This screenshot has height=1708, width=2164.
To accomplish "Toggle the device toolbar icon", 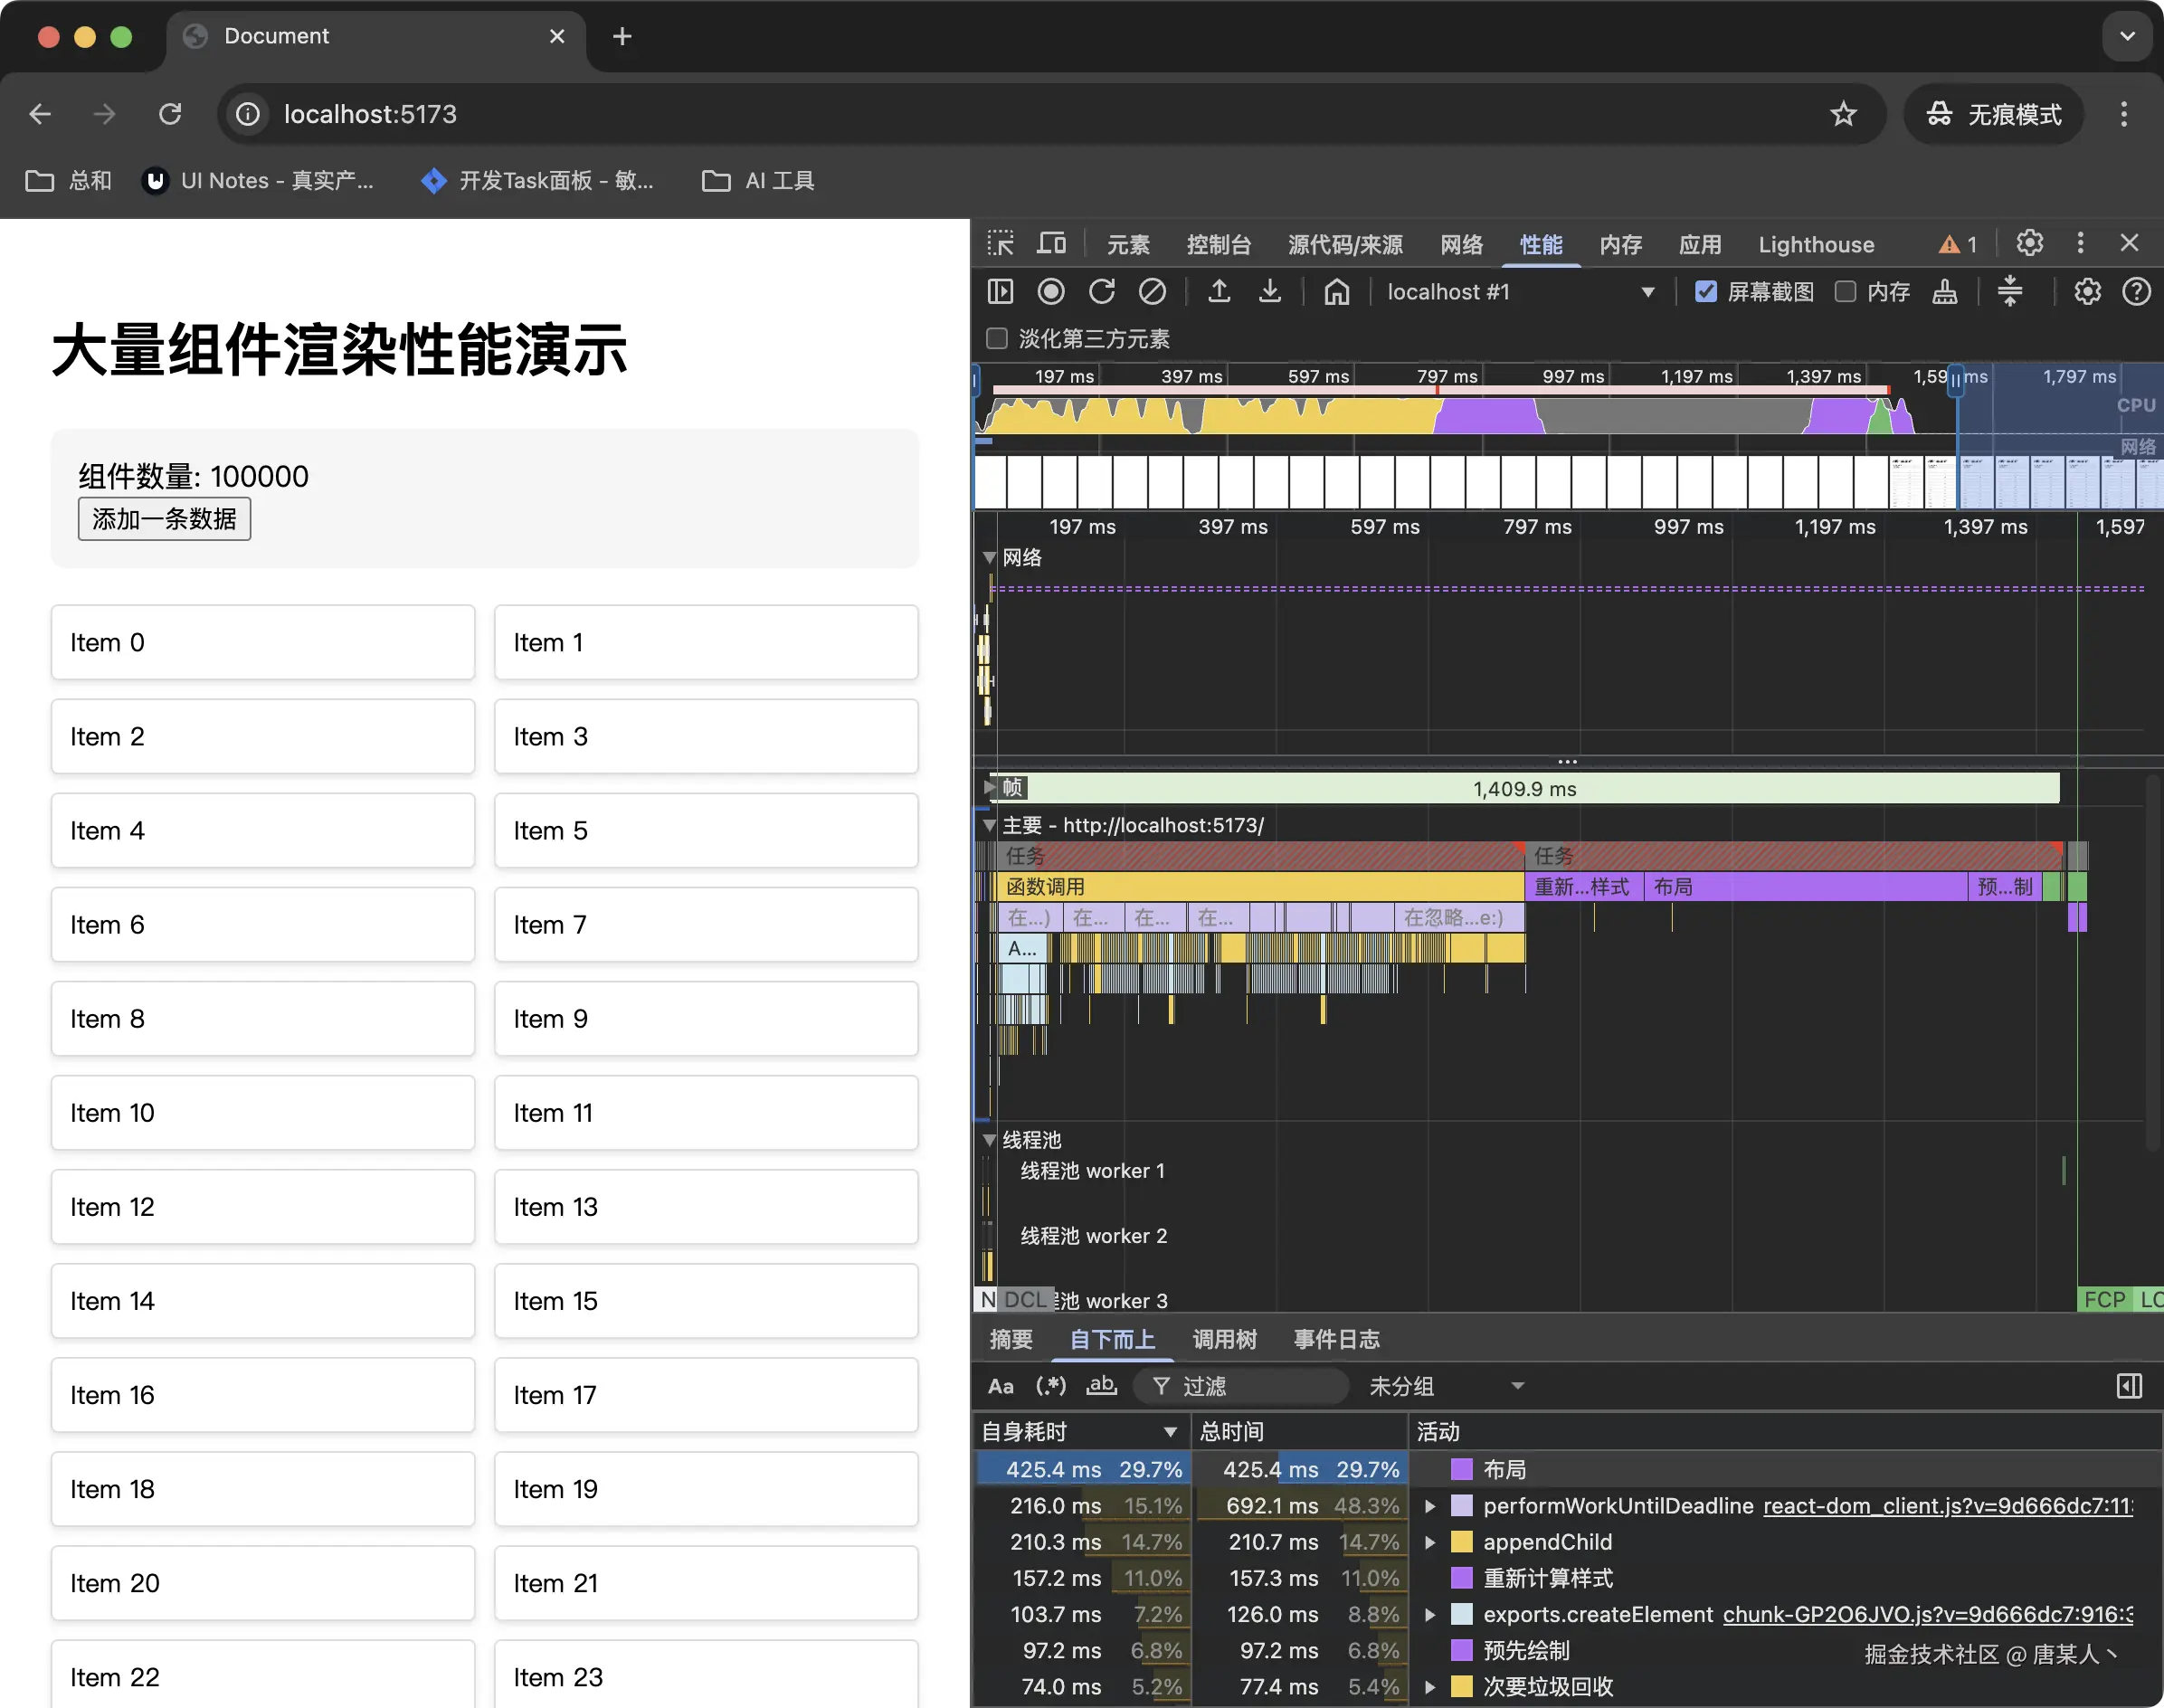I will (1051, 243).
